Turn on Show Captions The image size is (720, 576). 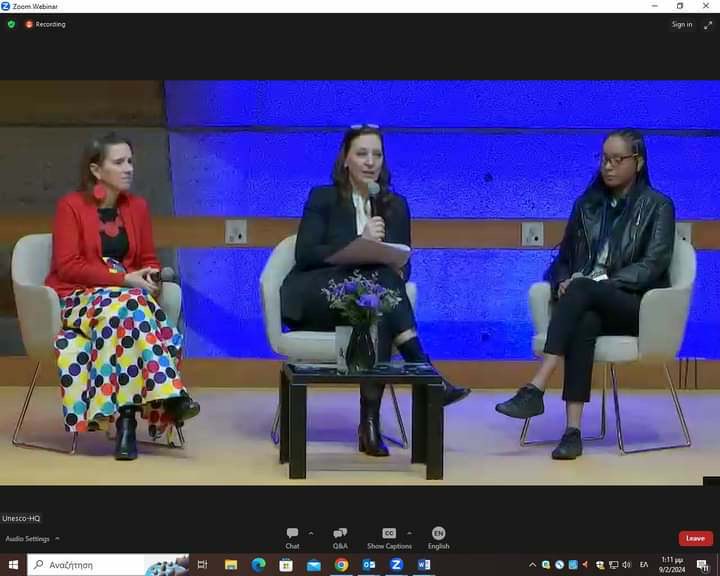389,538
